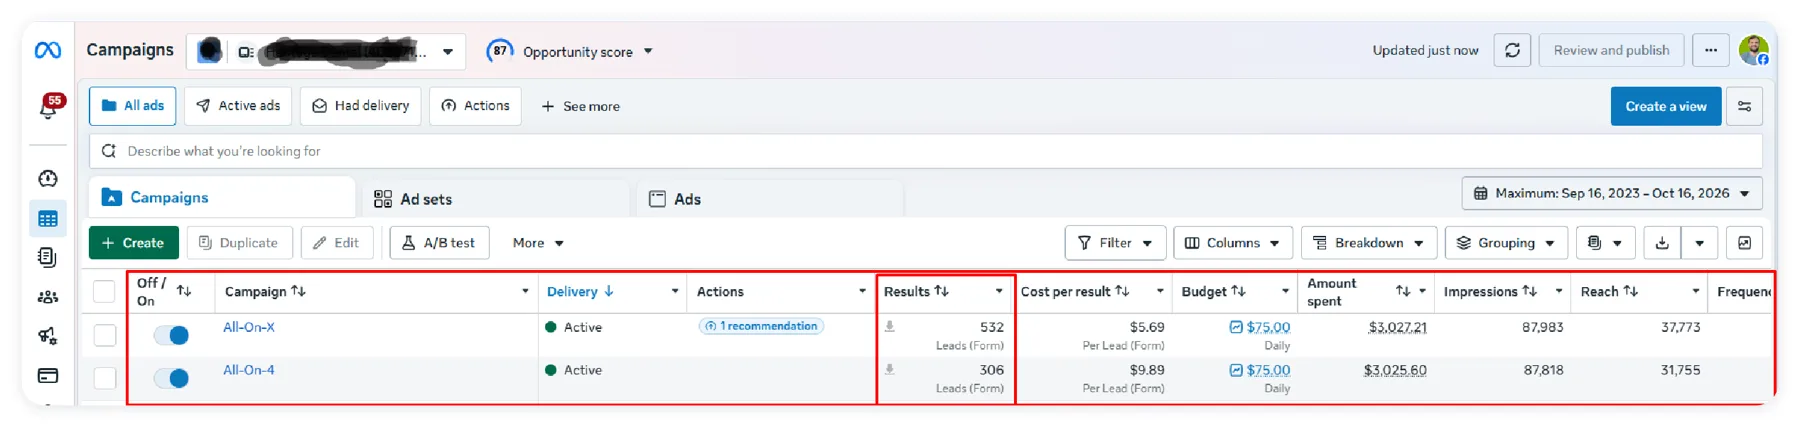
Task: Open notifications bell with 55 badge
Action: tap(48, 106)
